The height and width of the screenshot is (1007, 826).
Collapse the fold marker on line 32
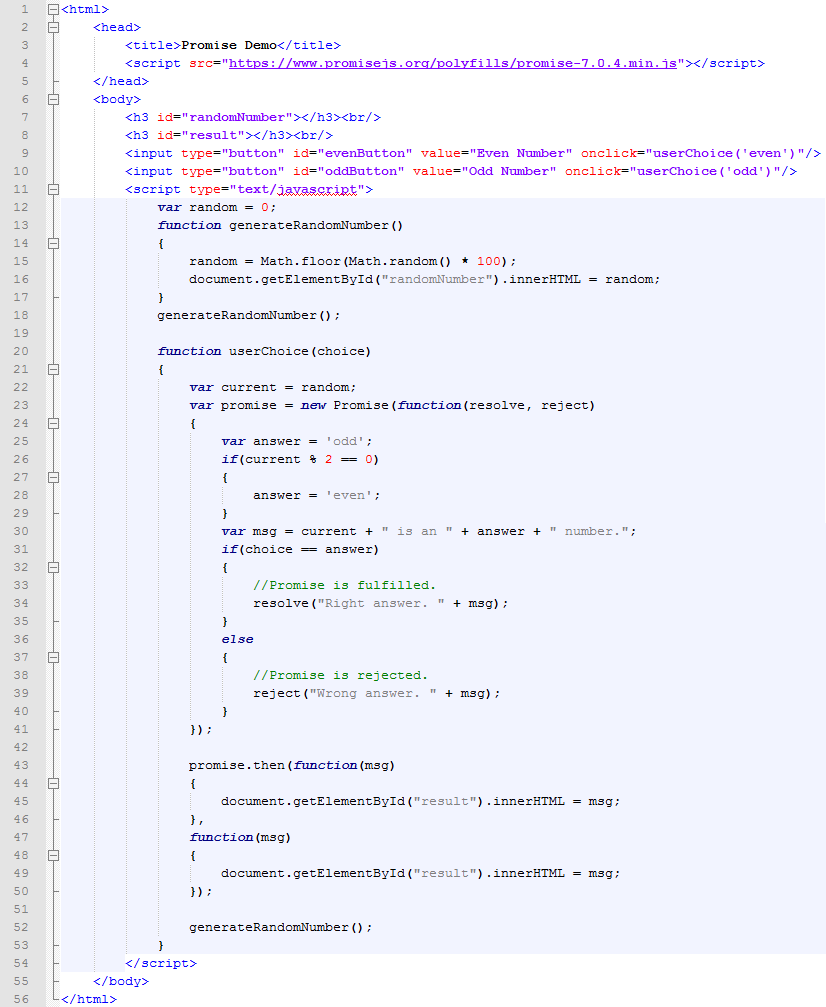coord(53,567)
